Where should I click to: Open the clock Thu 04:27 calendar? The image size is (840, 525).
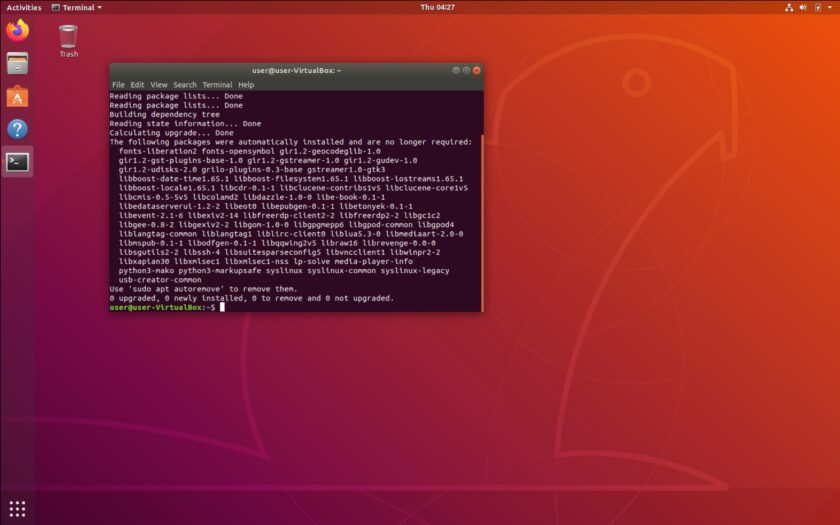coord(437,8)
